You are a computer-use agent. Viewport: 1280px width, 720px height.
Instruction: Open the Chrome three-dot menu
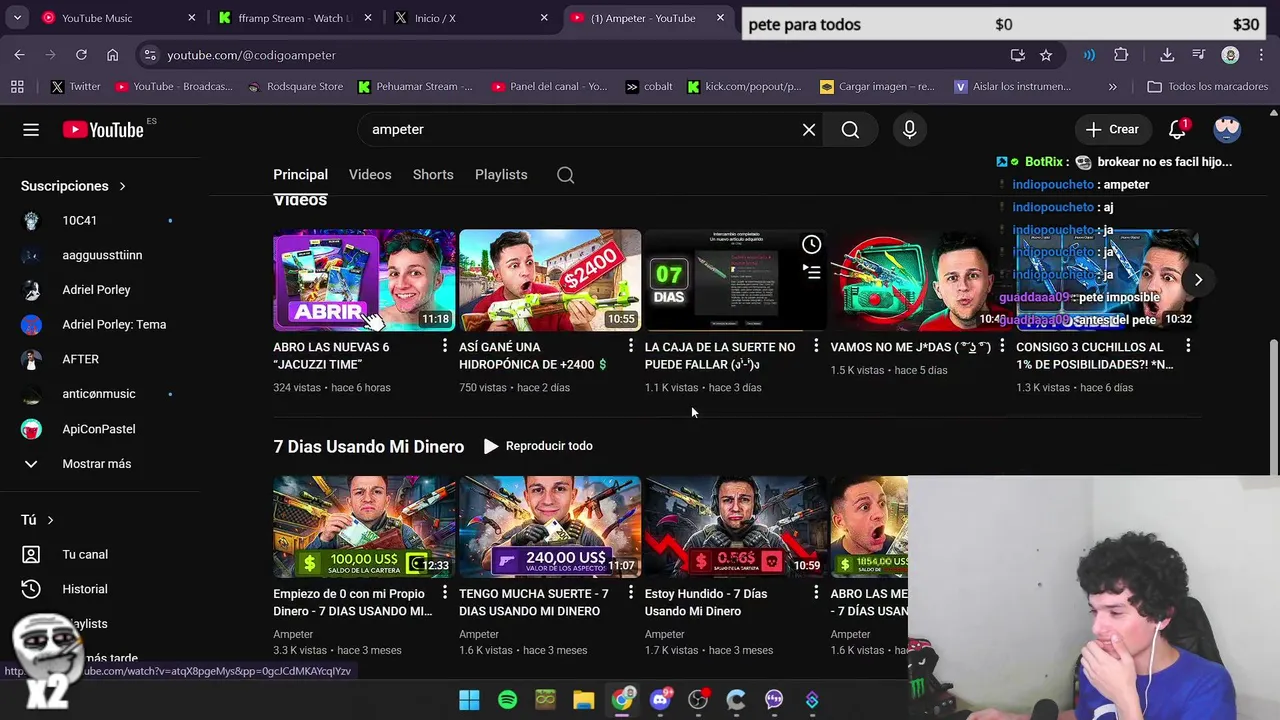(x=1261, y=55)
